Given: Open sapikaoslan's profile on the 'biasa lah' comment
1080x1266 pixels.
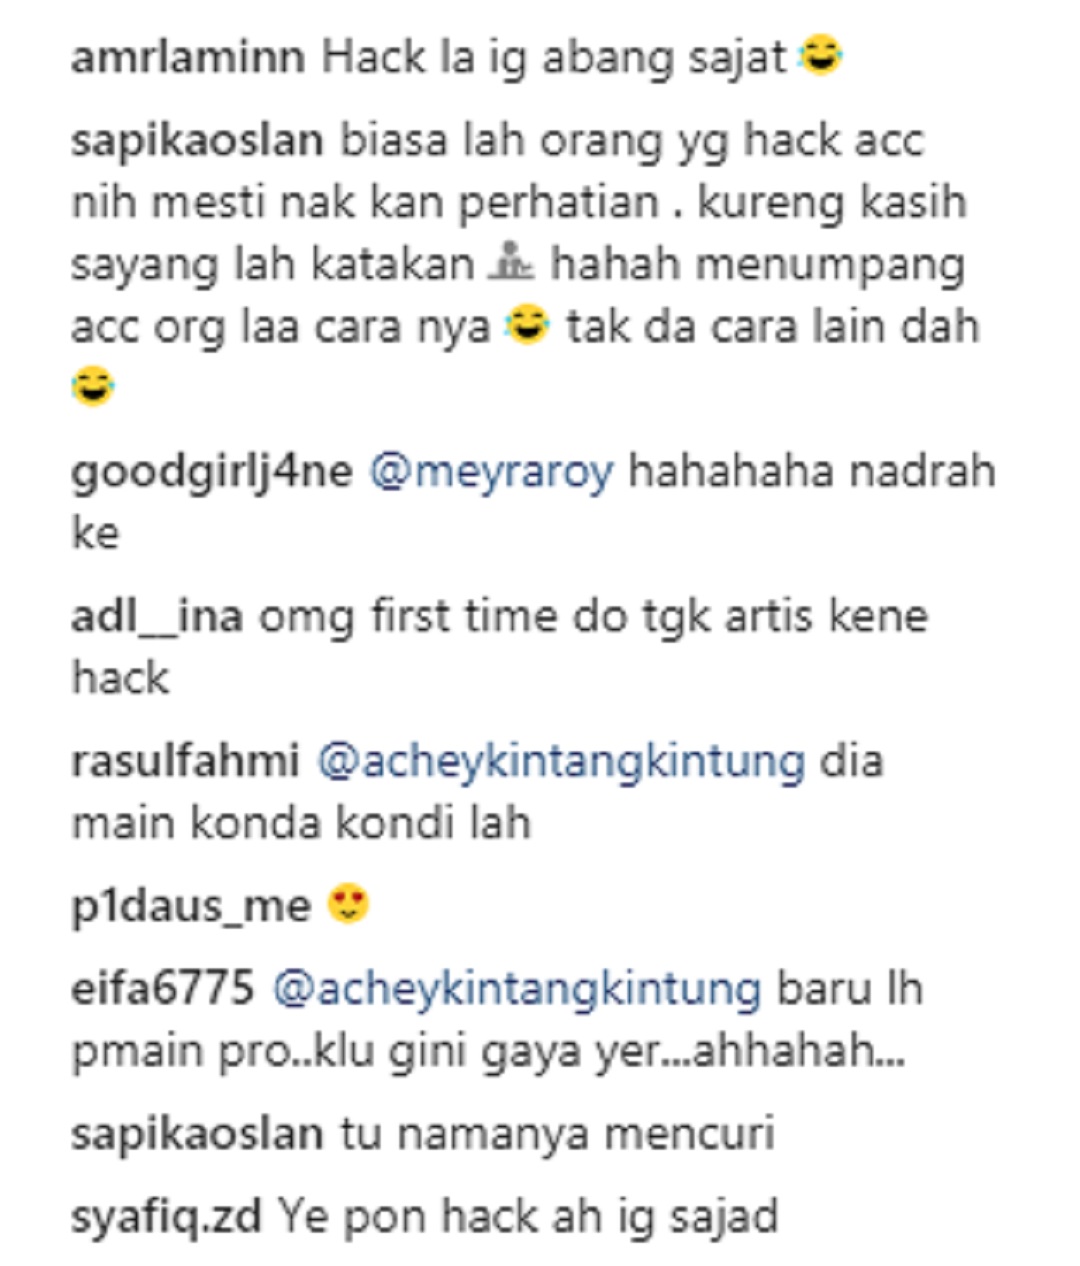Looking at the screenshot, I should tap(197, 142).
